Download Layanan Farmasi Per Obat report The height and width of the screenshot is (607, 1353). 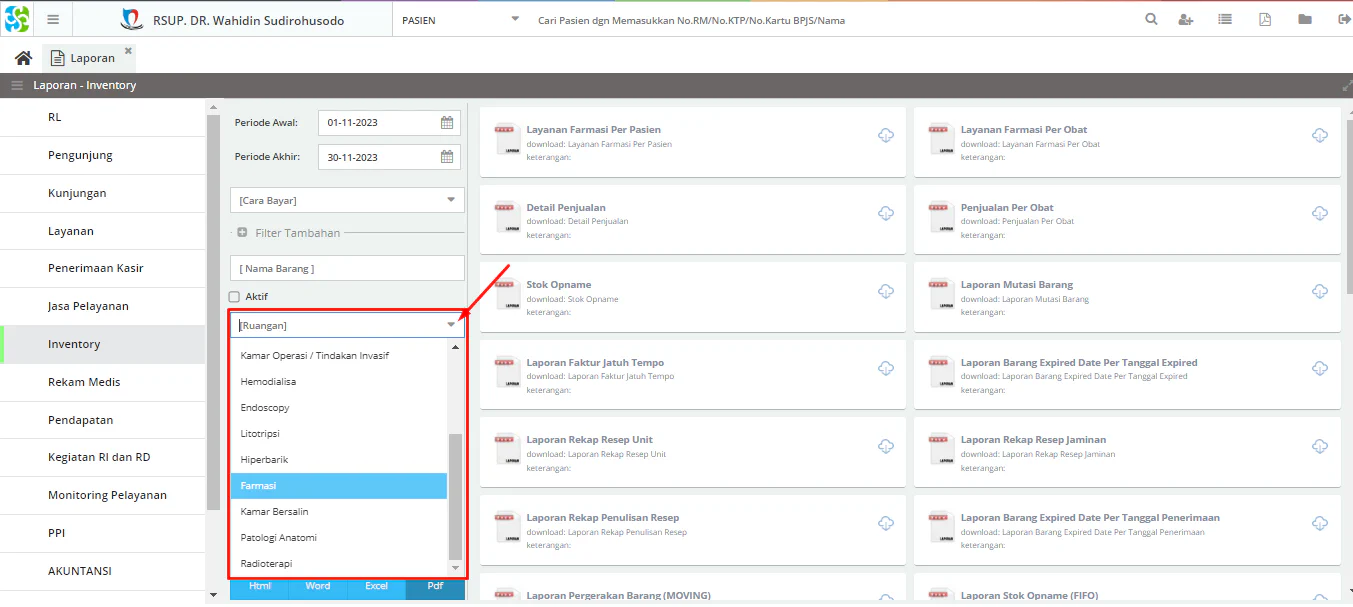pos(1319,136)
